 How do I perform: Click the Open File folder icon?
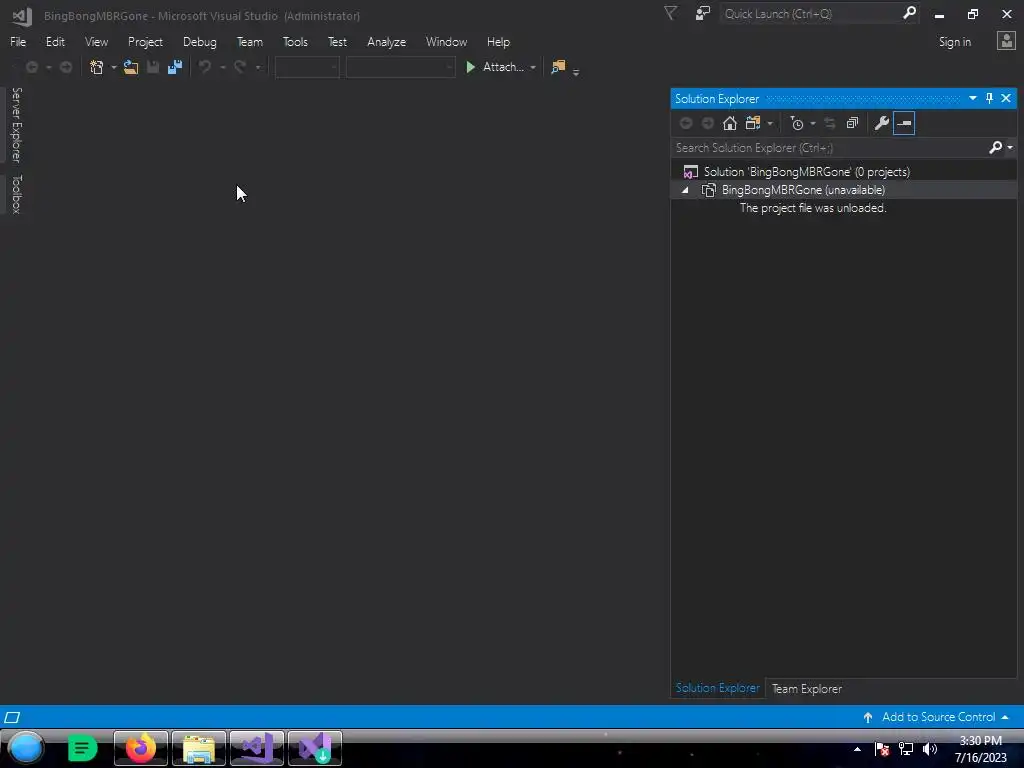click(131, 67)
